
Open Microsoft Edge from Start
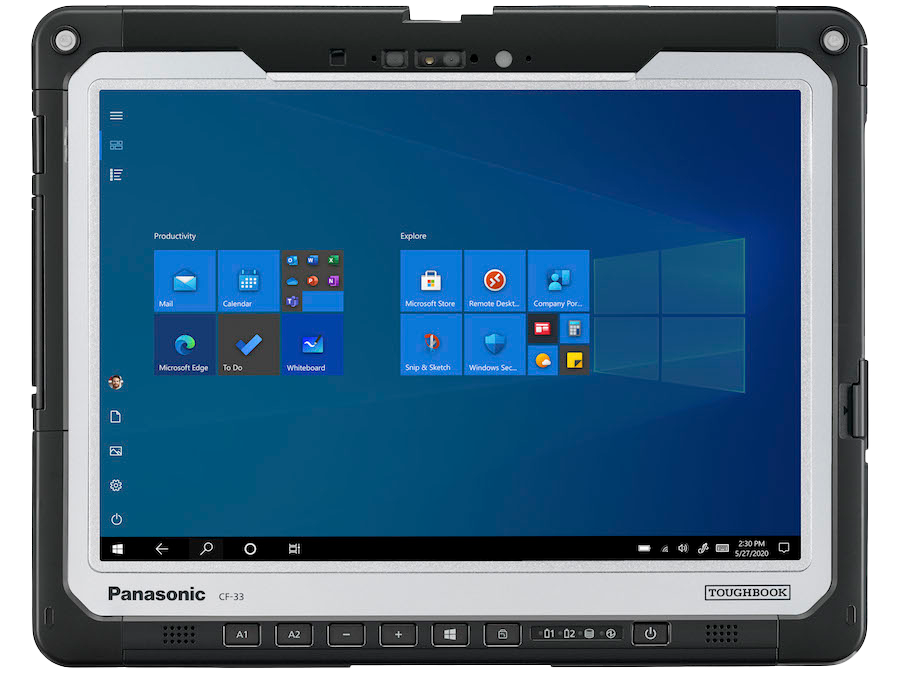coord(185,345)
